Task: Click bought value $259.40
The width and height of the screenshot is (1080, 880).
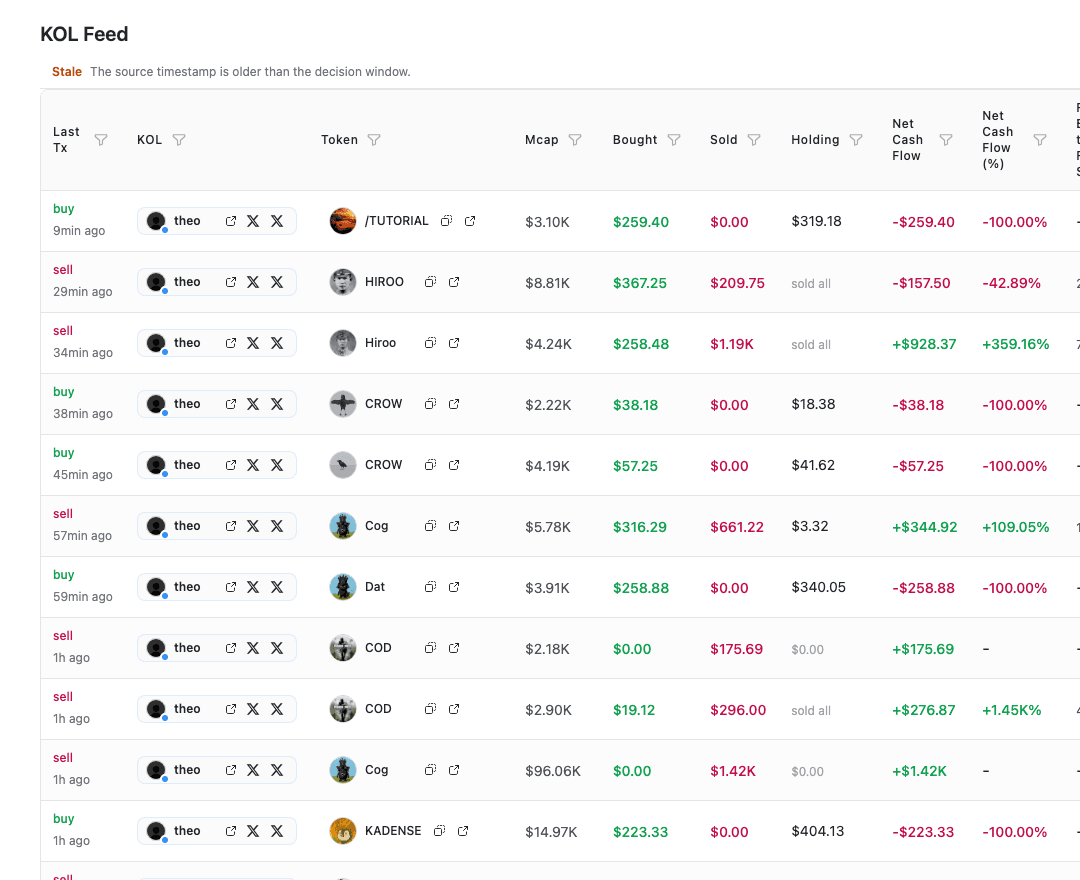Action: point(641,222)
